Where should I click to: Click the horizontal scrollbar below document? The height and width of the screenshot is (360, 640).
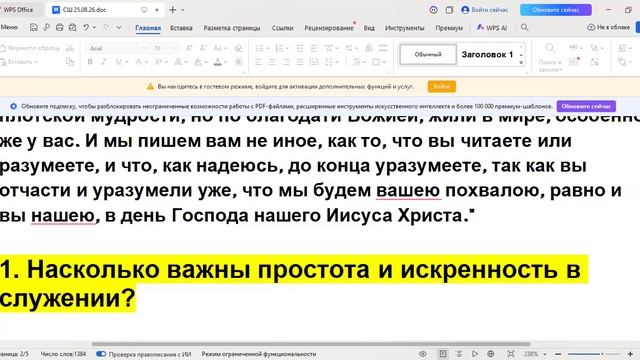311,344
